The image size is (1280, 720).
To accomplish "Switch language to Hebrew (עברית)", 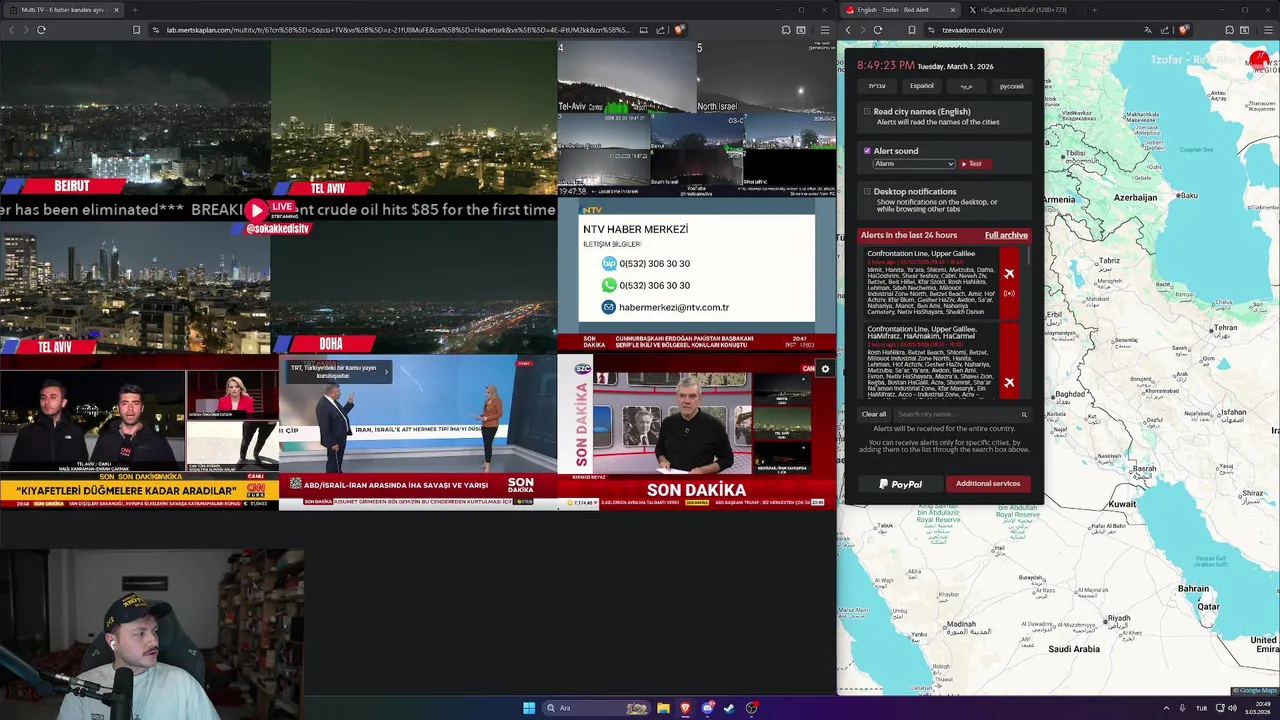I will click(x=877, y=86).
